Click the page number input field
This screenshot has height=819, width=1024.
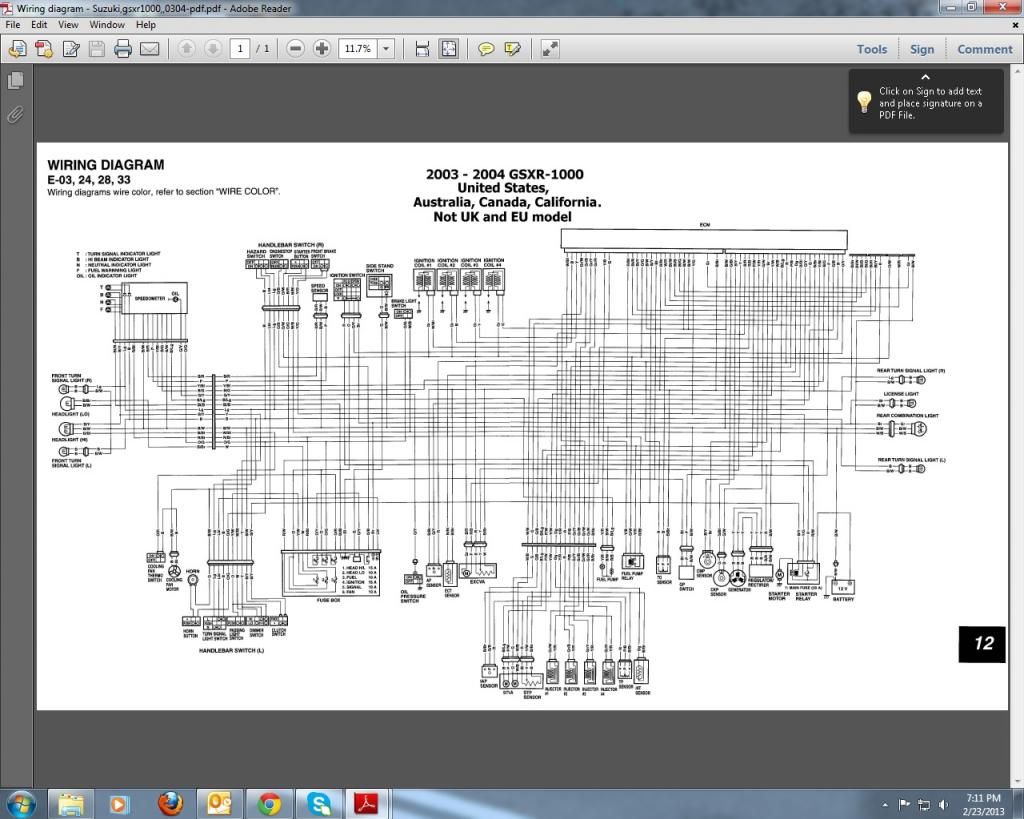[240, 49]
